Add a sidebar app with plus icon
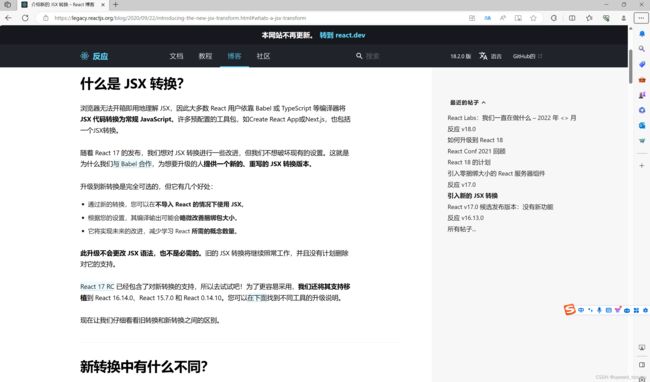 click(642, 165)
